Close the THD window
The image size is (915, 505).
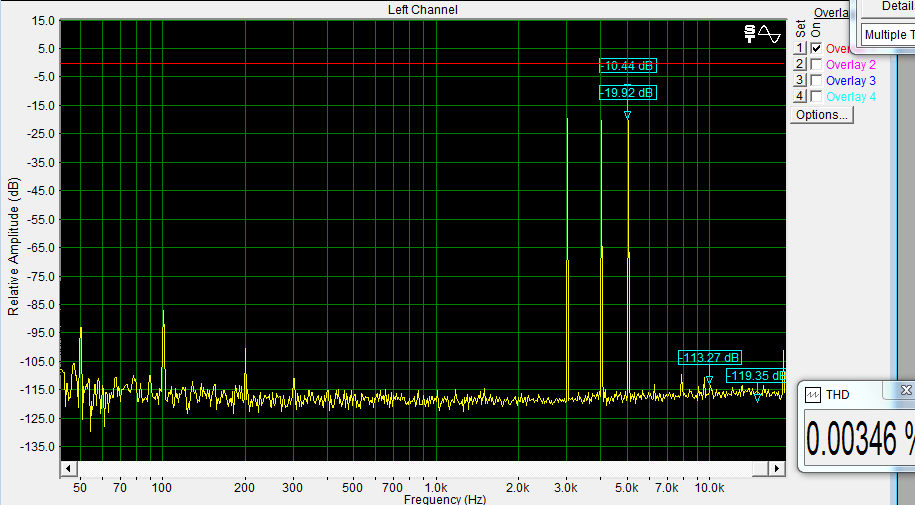pos(906,390)
